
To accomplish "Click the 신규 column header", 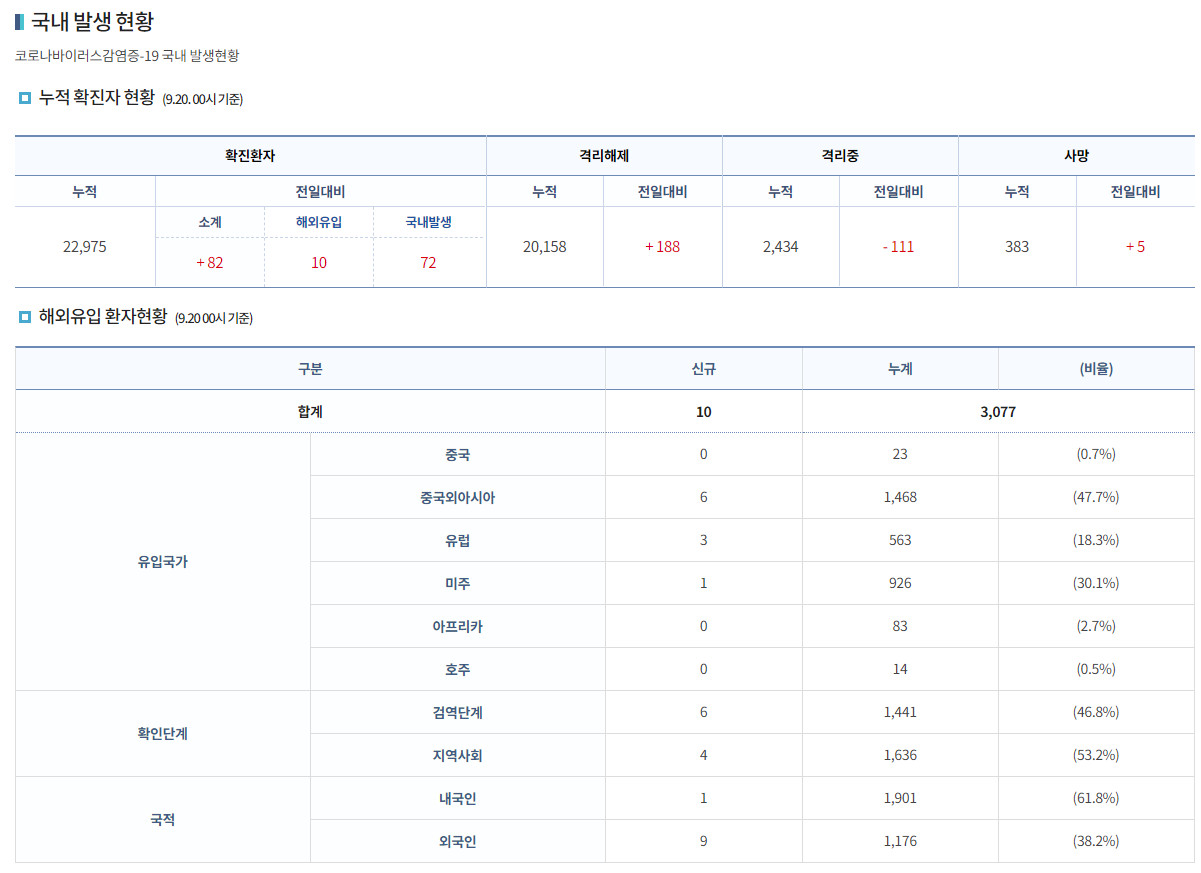I will (x=704, y=369).
